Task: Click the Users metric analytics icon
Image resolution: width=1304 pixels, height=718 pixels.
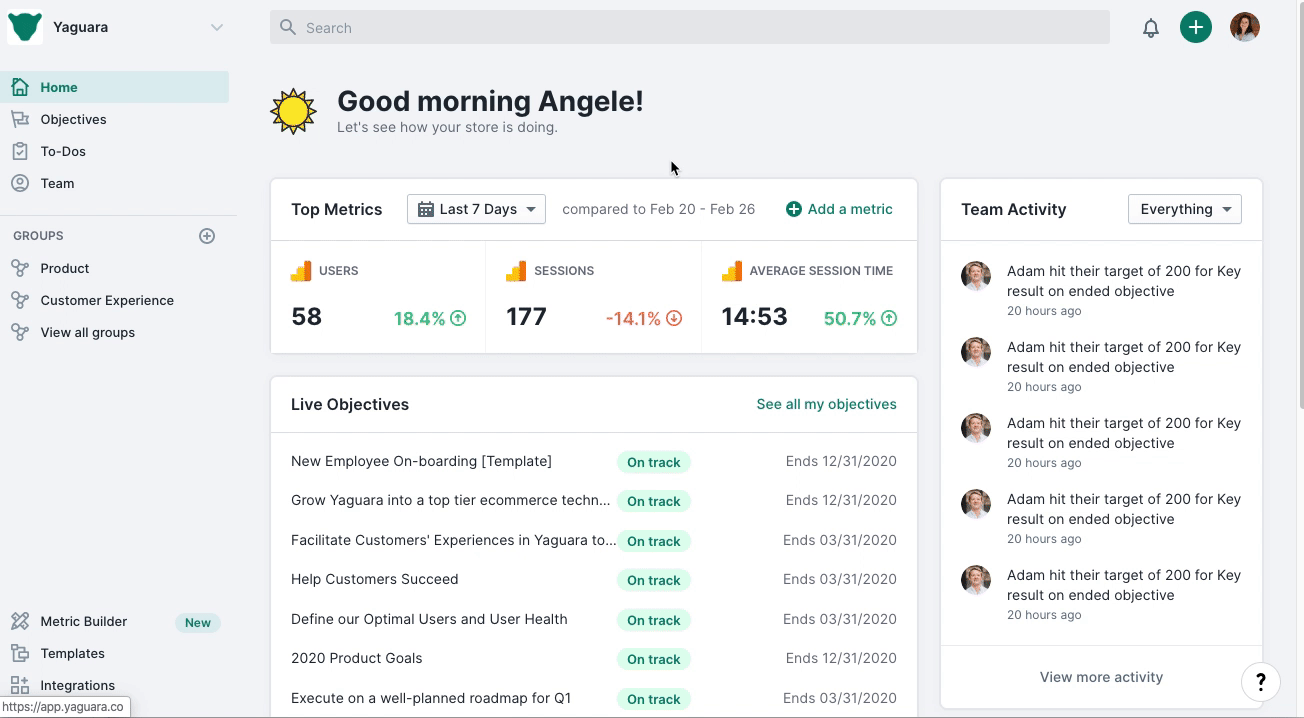Action: coord(300,271)
